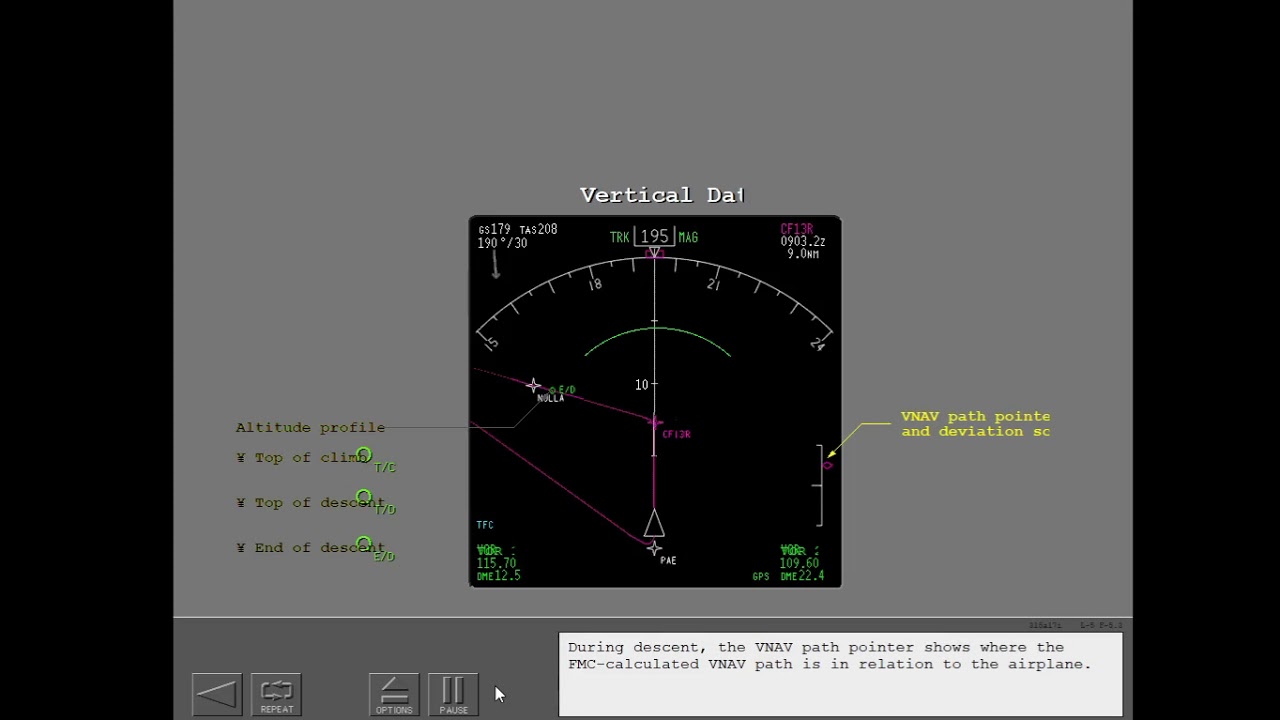
Task: Open the OPTIONS menu
Action: [x=394, y=694]
